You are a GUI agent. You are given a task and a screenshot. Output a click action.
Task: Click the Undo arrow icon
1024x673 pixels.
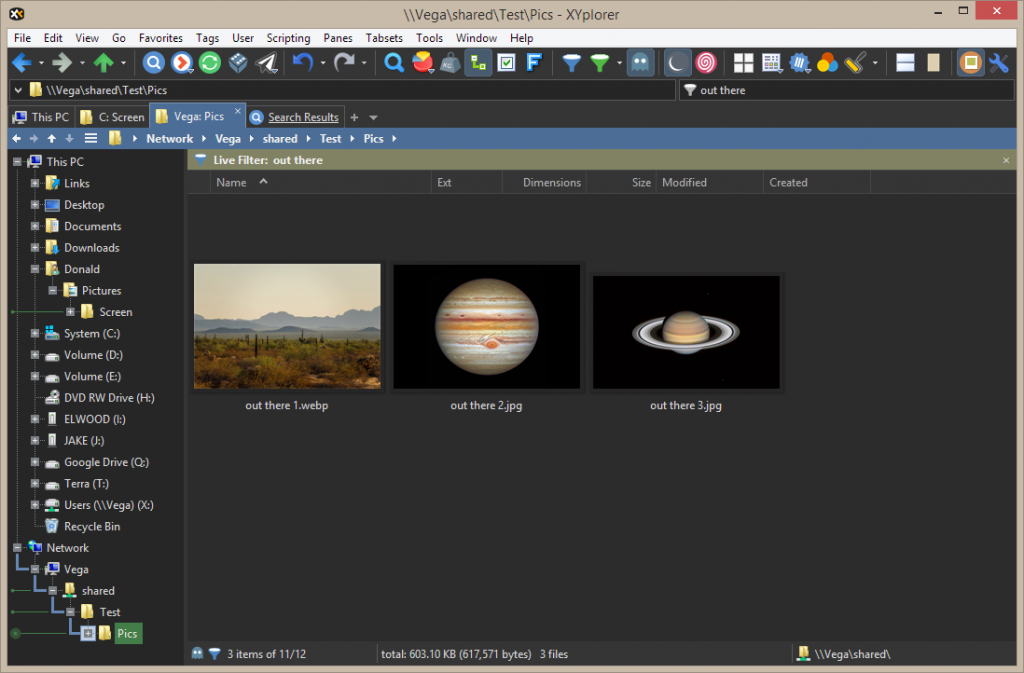tap(303, 63)
